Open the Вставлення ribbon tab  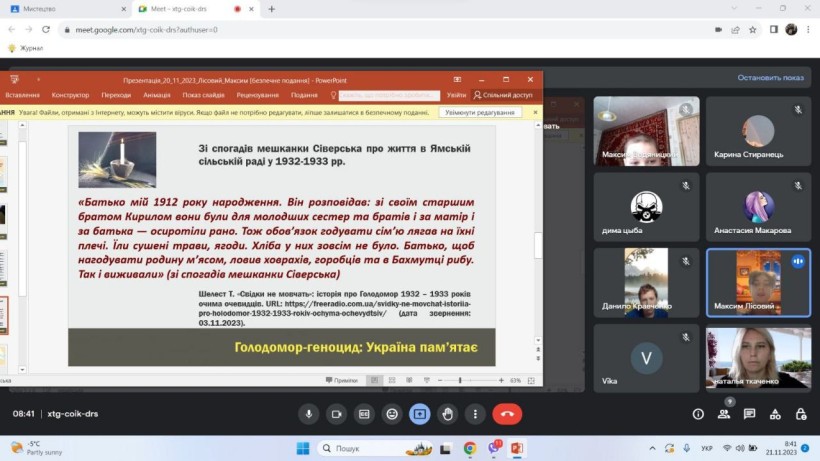(22, 95)
